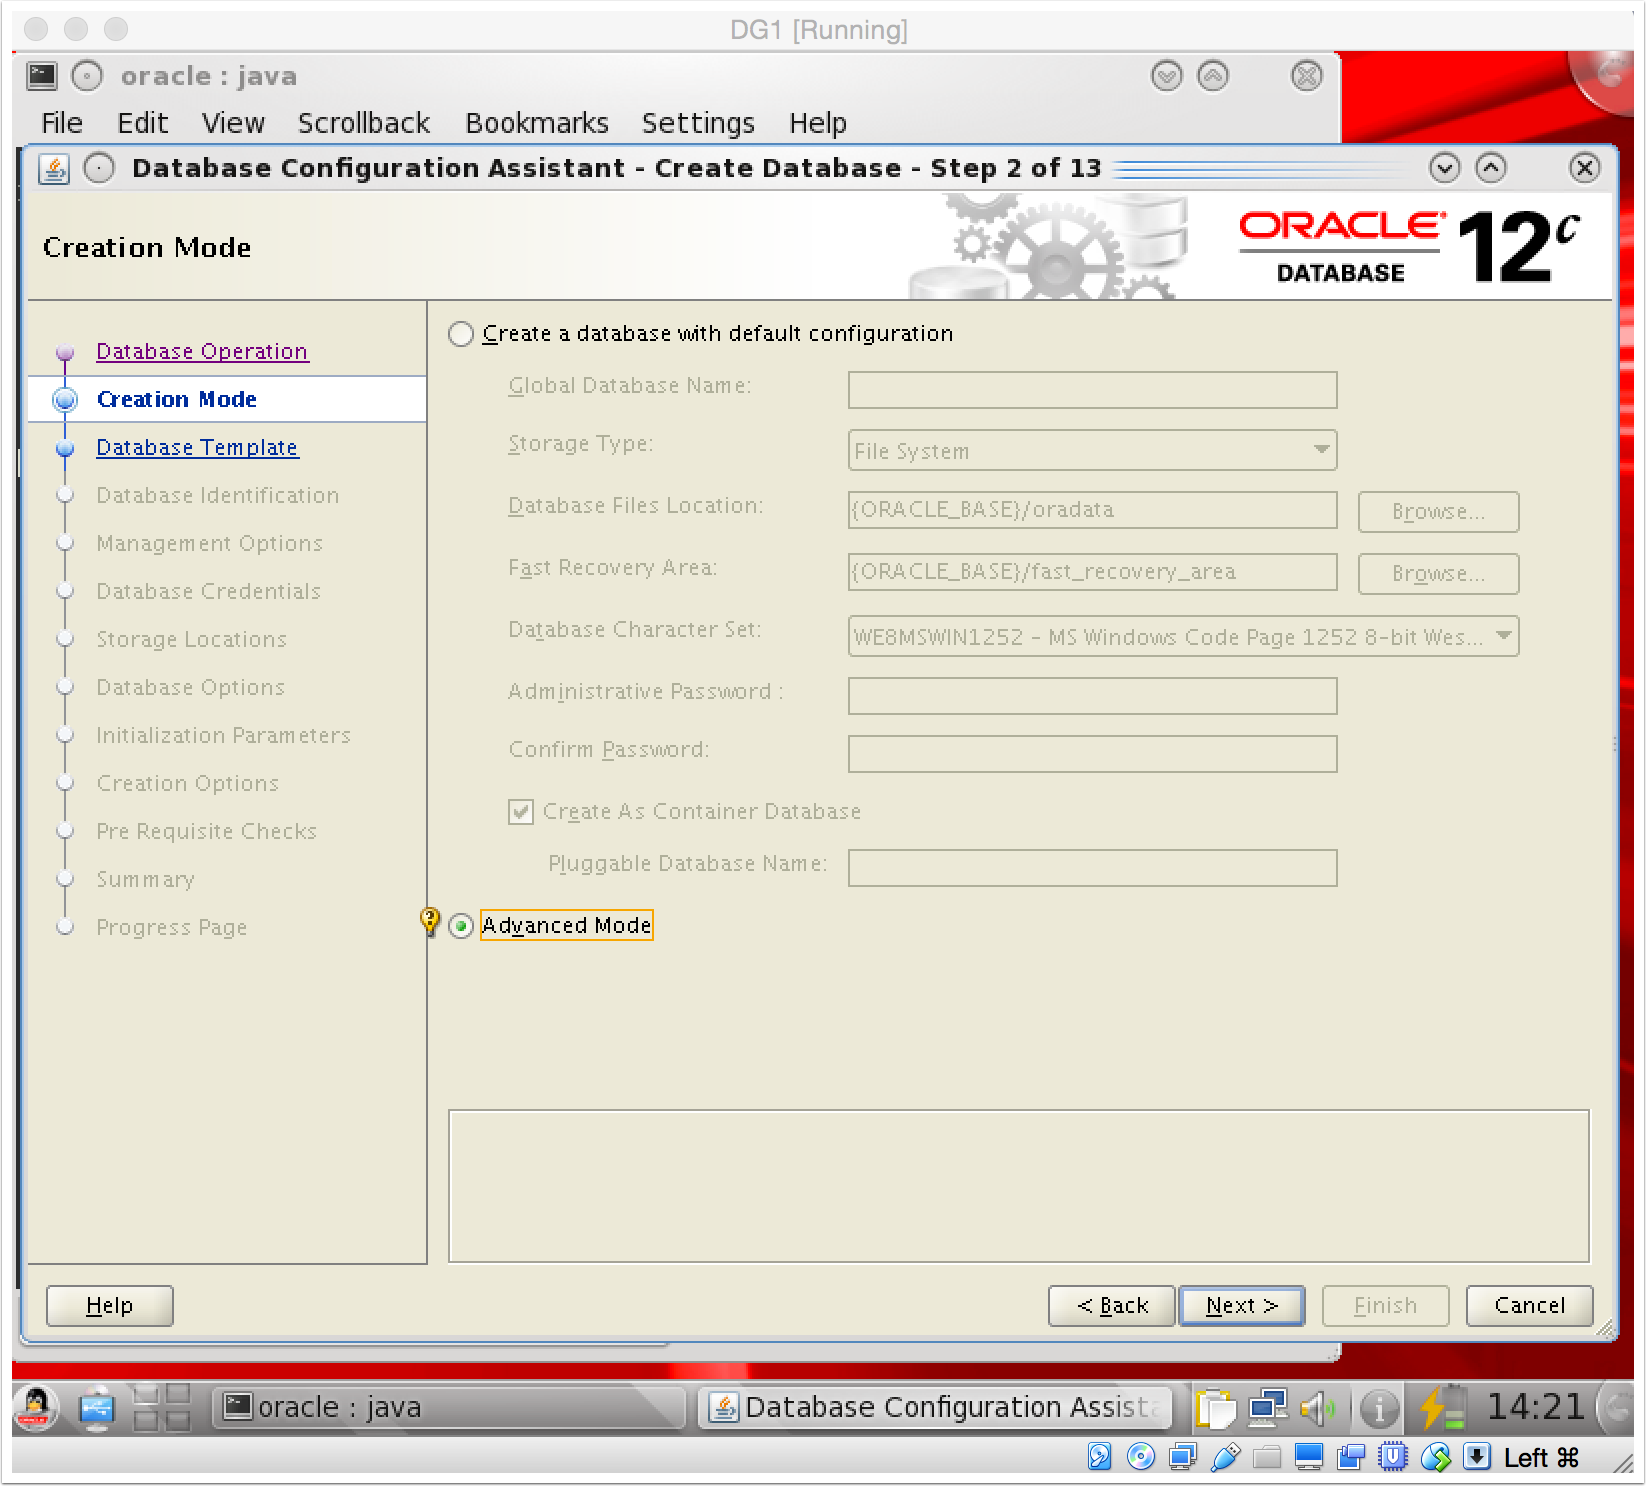Click the battery power tray icon
This screenshot has height=1486, width=1646.
coord(1442,1408)
